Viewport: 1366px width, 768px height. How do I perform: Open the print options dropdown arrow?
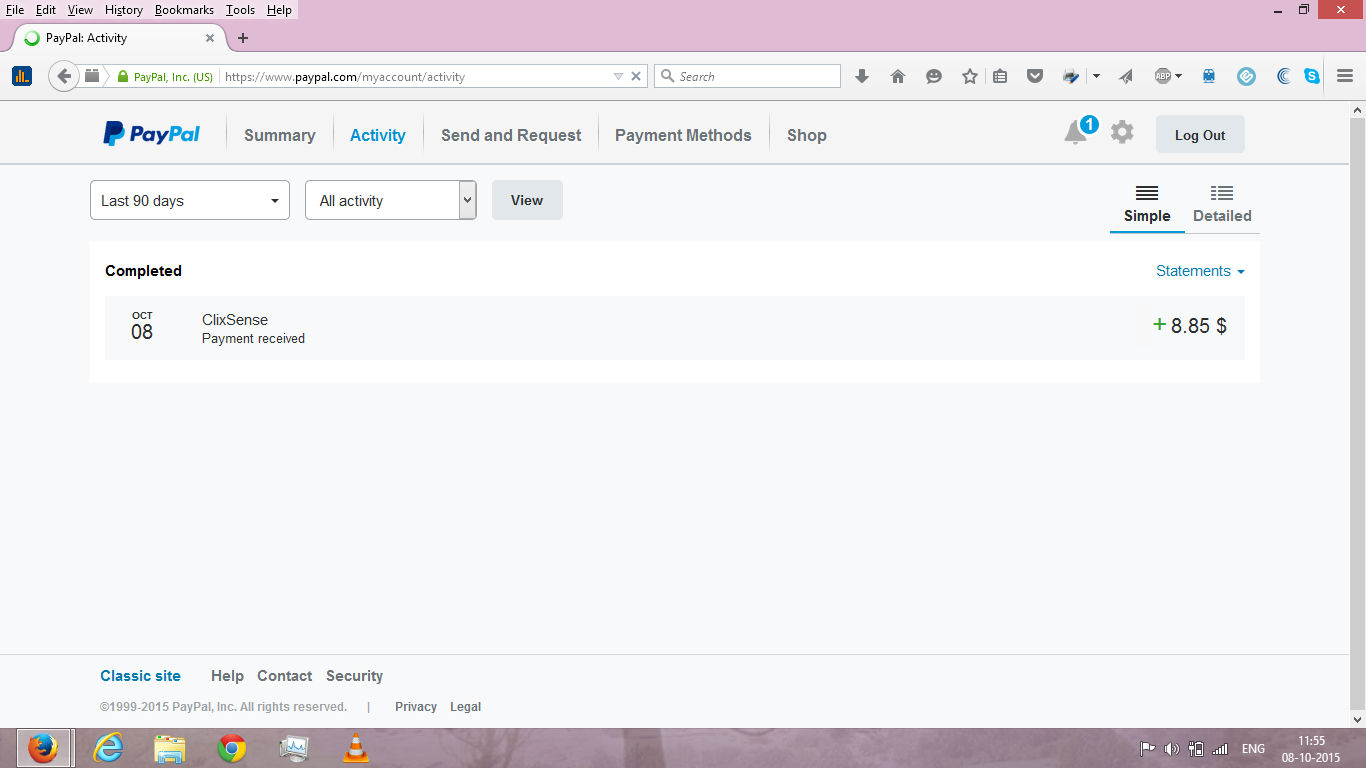coord(1096,76)
